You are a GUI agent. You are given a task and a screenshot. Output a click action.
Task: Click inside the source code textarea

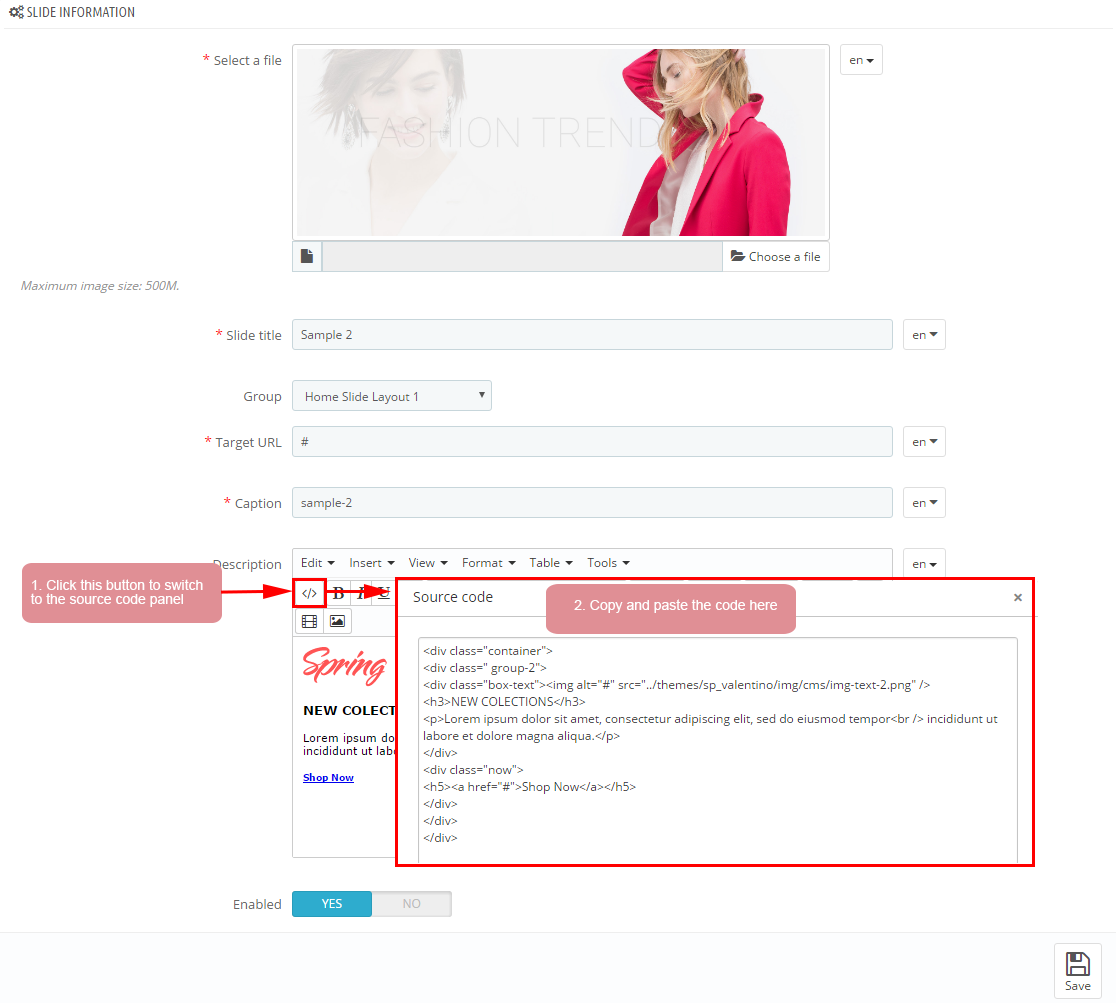(717, 750)
